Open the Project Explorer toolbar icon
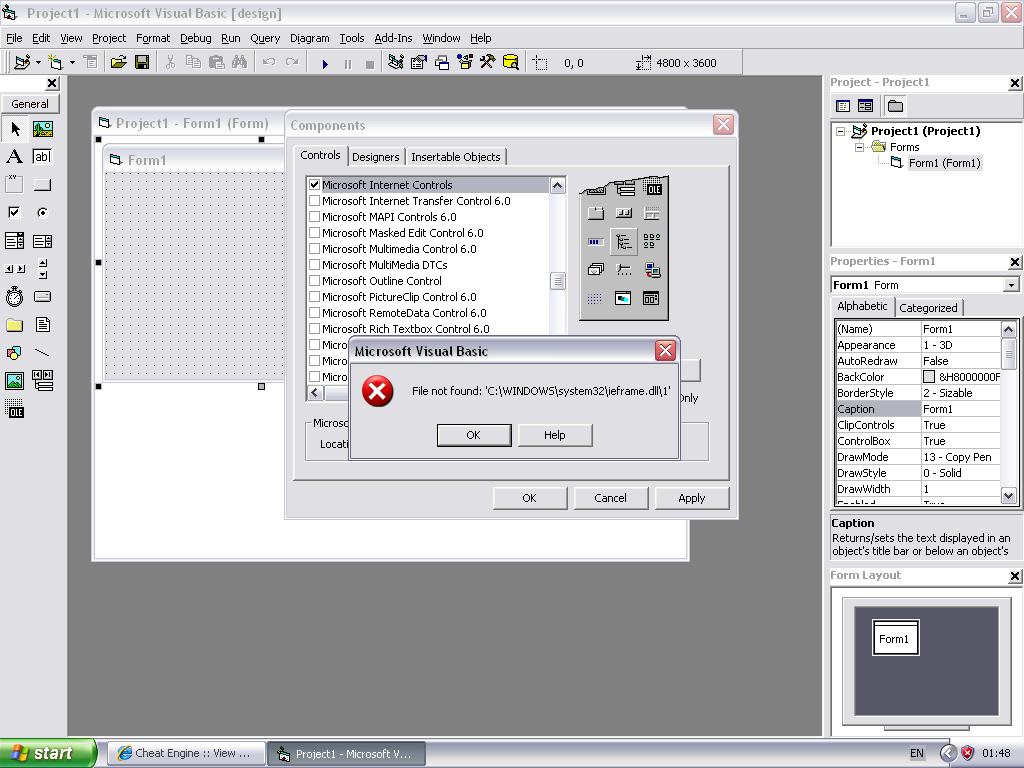Image resolution: width=1024 pixels, height=768 pixels. [x=395, y=63]
